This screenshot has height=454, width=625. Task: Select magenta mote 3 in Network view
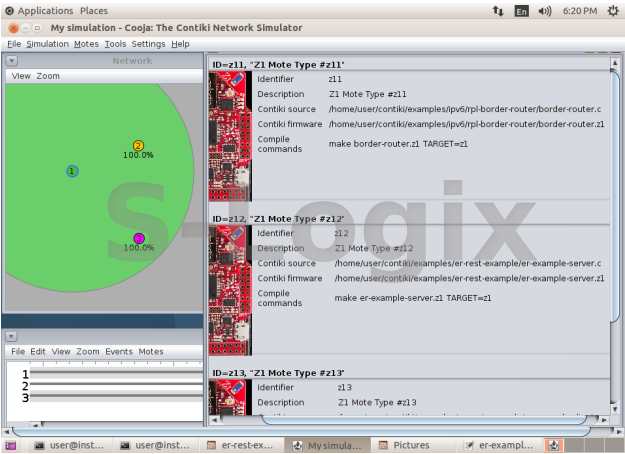coord(139,238)
